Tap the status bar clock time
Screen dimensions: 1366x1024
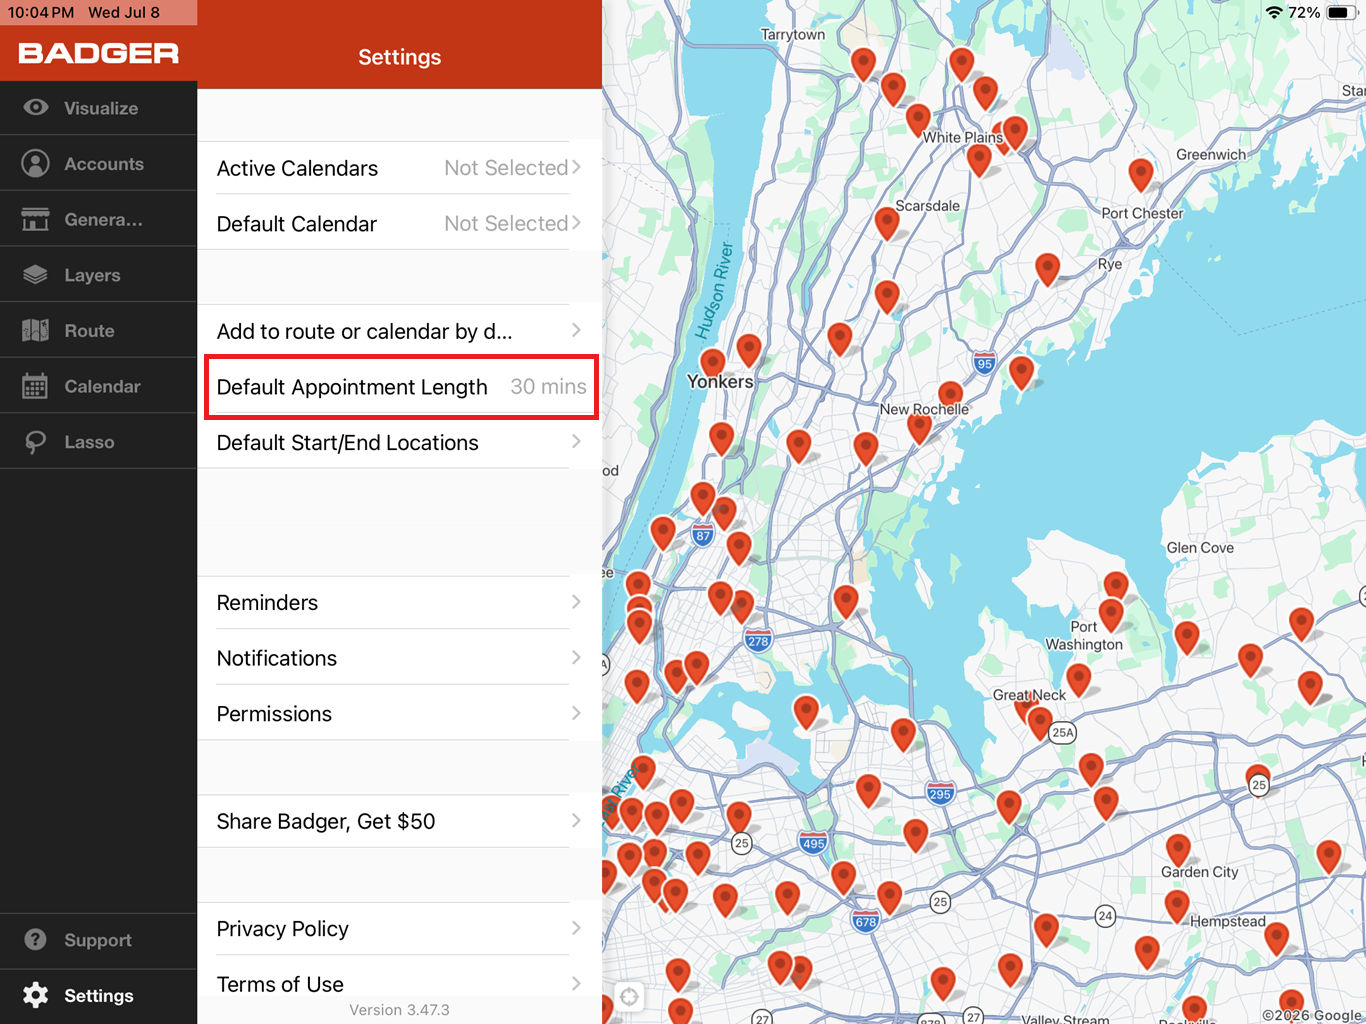point(41,12)
